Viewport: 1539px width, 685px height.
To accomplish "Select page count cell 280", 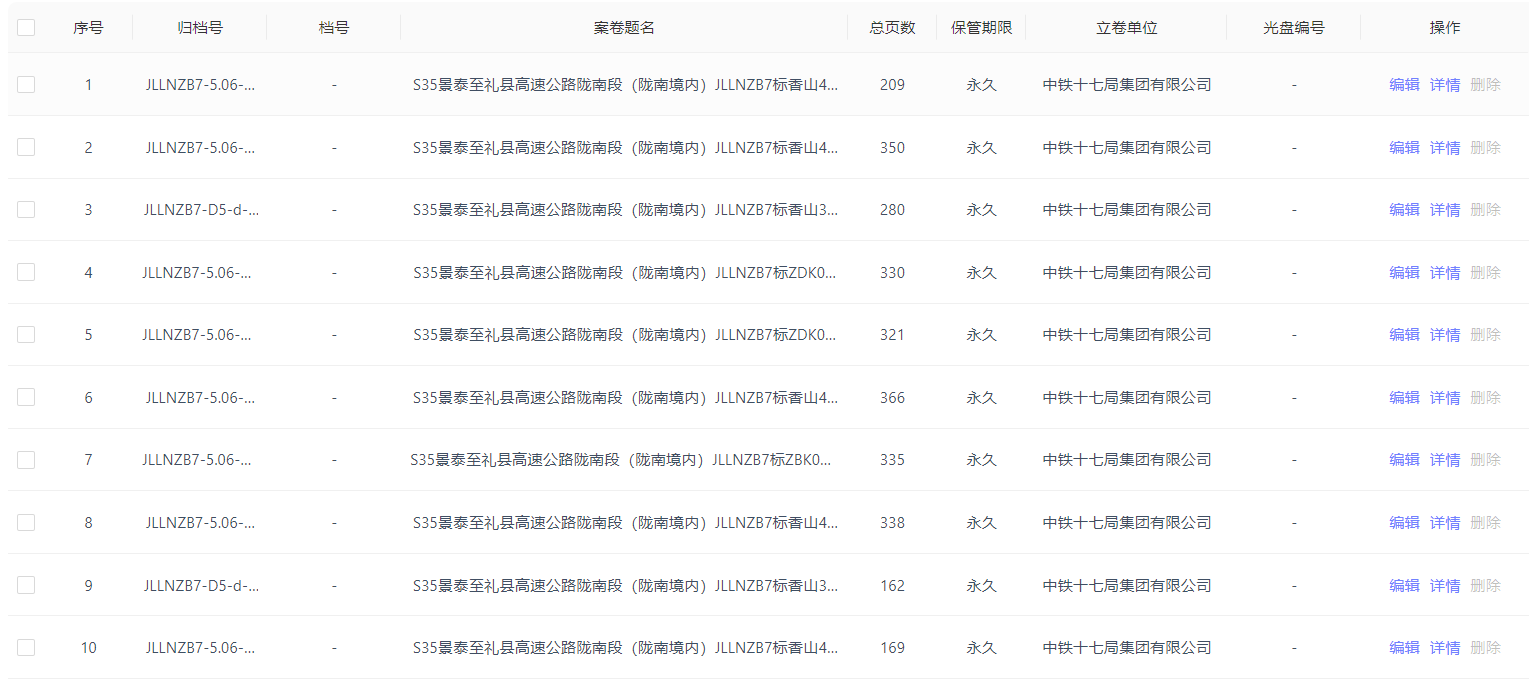I will coord(892,210).
